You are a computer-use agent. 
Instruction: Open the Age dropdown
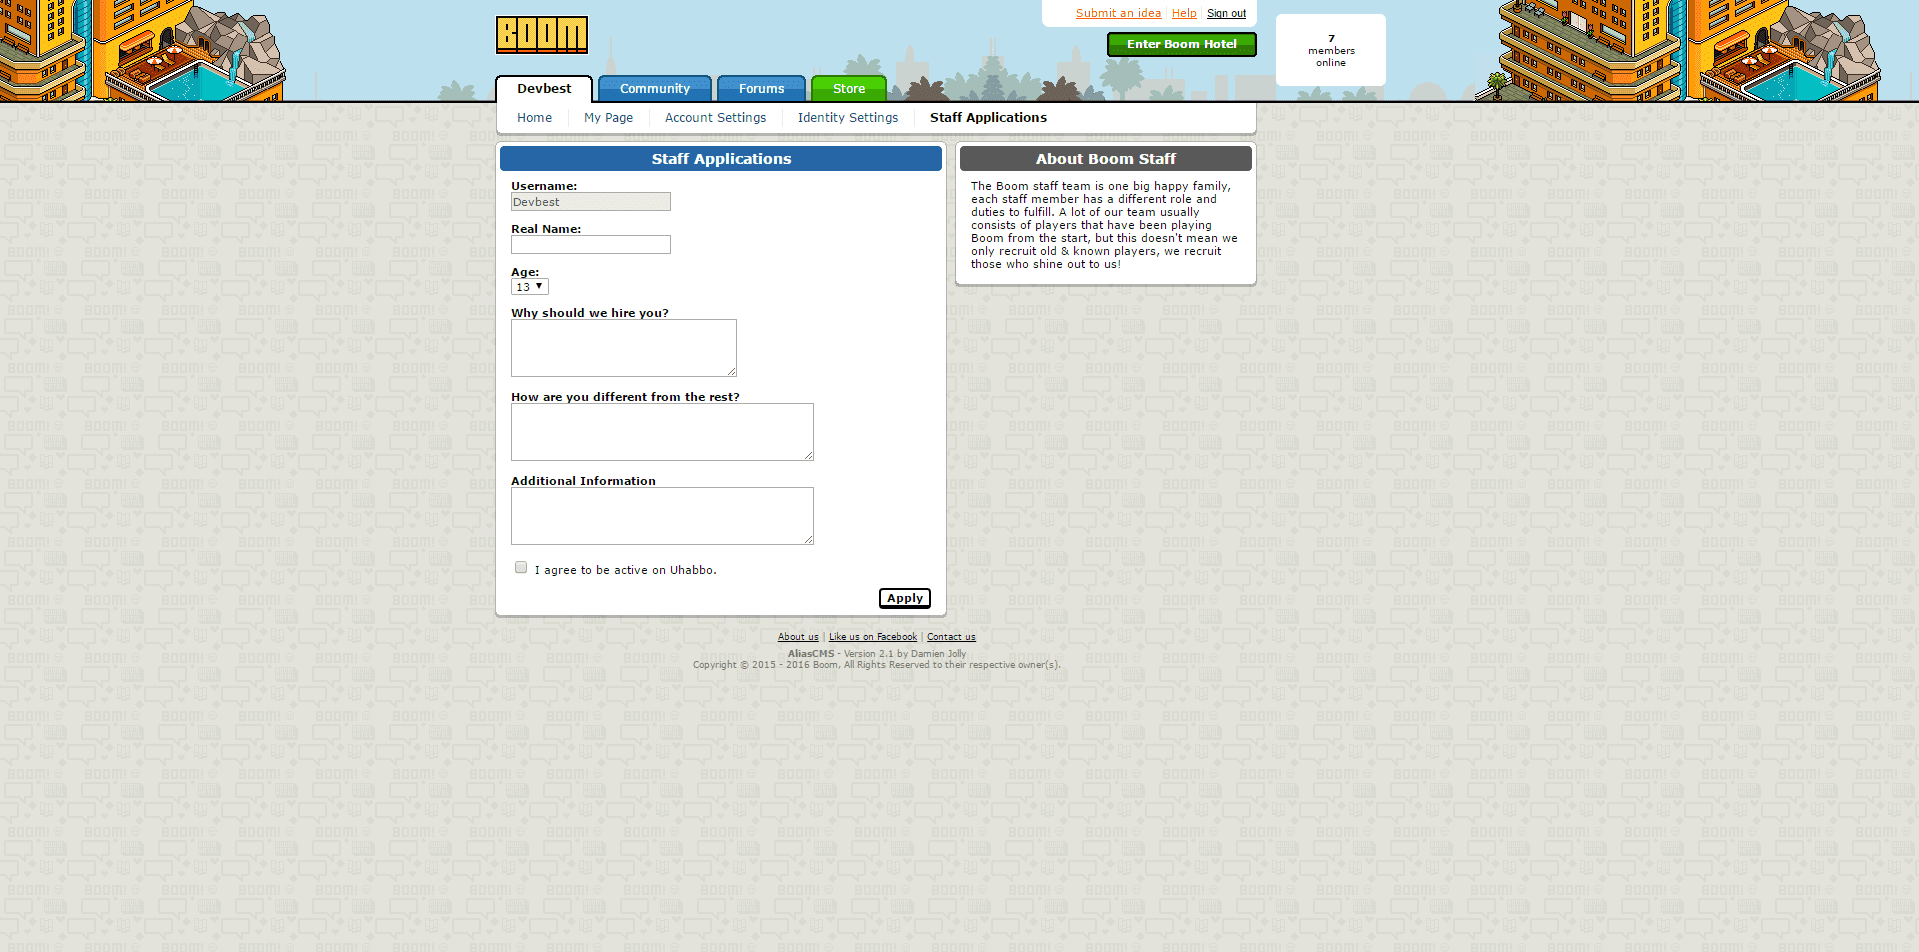(x=530, y=287)
